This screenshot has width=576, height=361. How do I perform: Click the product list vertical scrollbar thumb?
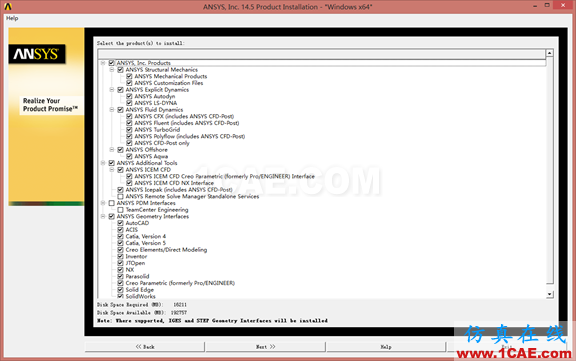click(550, 170)
